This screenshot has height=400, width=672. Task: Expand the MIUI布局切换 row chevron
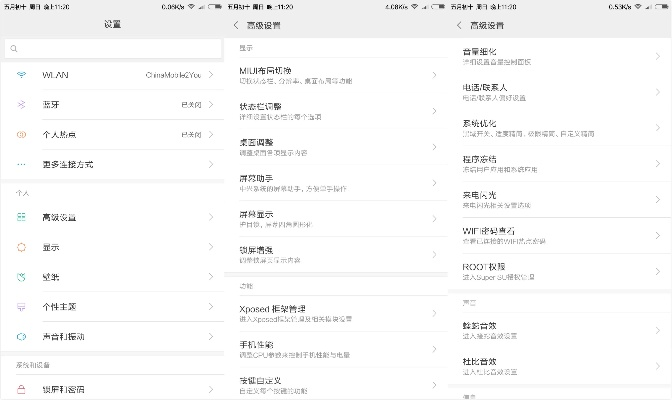click(434, 75)
